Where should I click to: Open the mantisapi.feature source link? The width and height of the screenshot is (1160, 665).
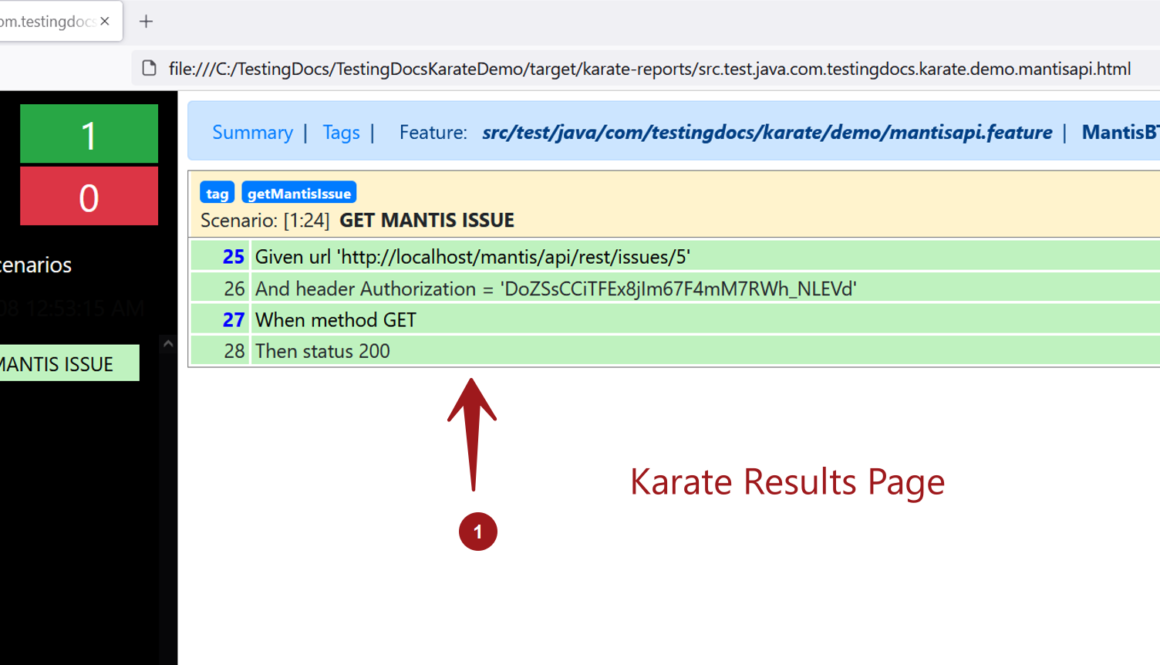coord(767,131)
